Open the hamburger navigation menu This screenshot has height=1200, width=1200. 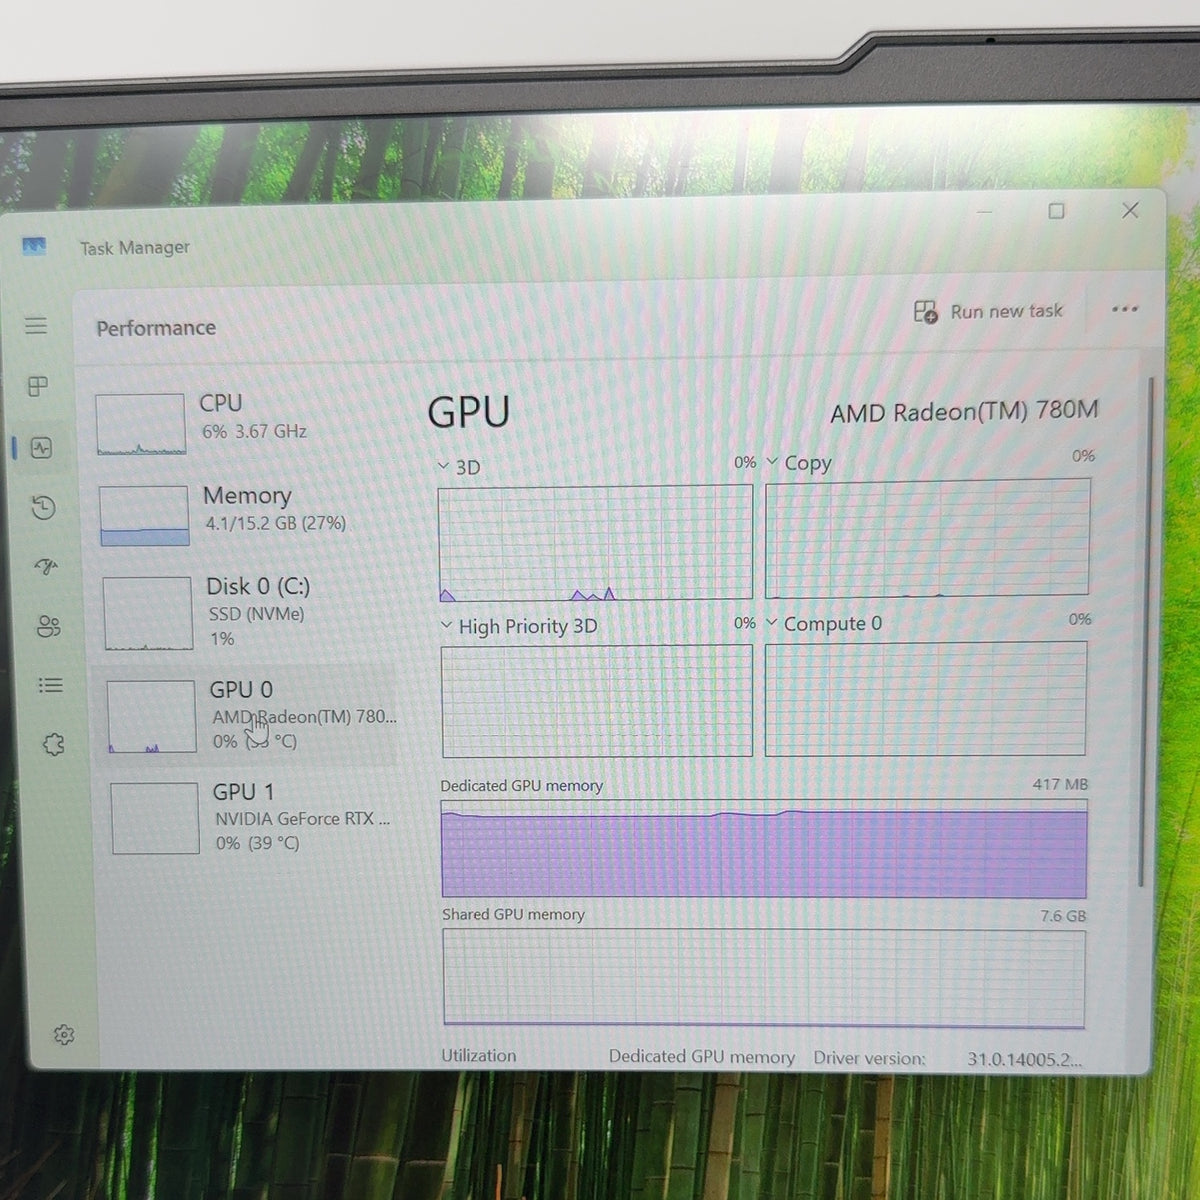coord(36,326)
